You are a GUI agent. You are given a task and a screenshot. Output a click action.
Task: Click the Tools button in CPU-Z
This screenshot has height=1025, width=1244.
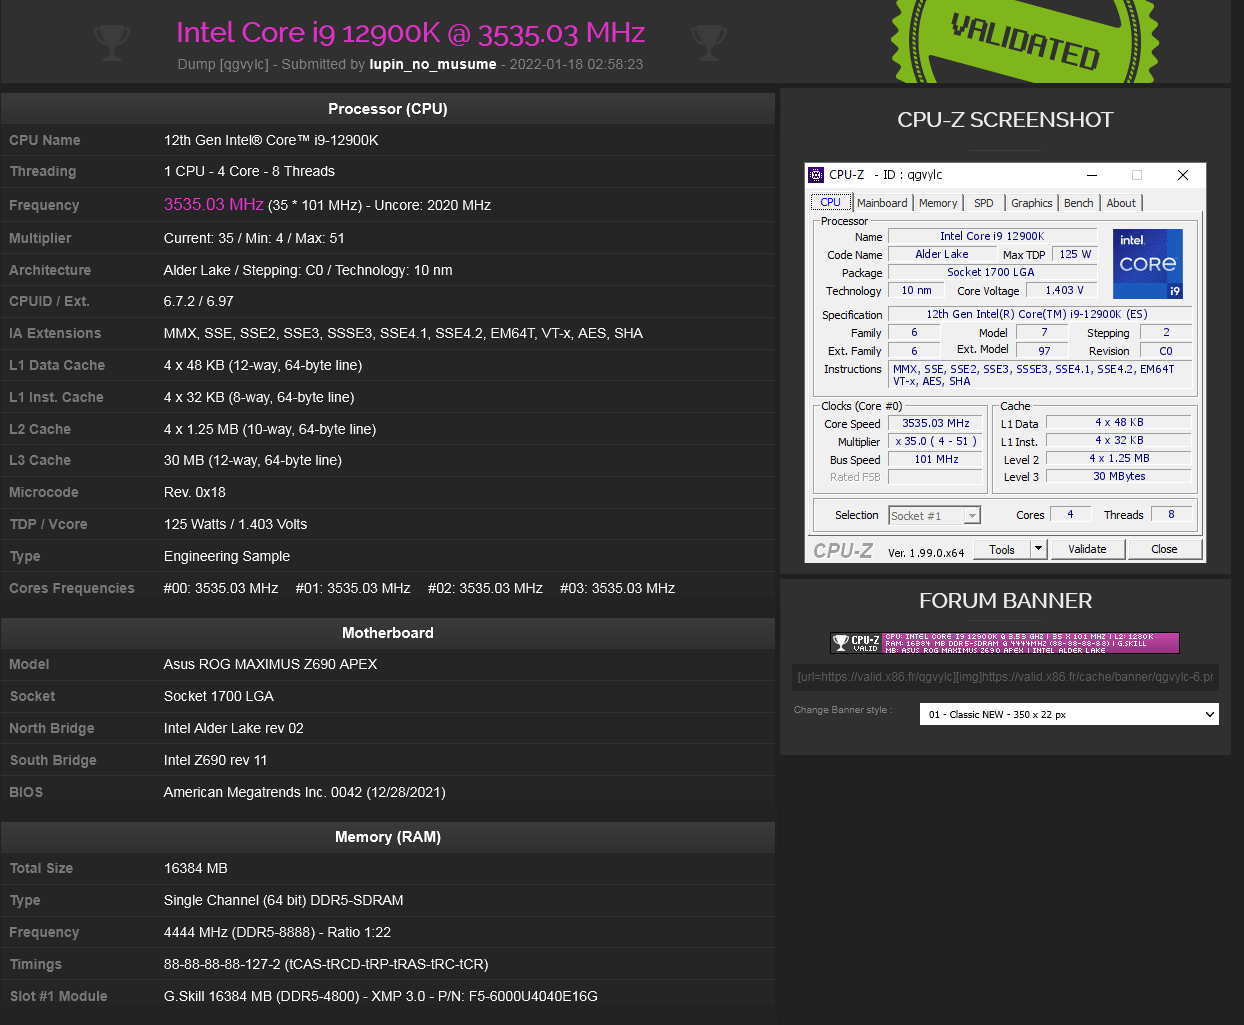point(1002,549)
